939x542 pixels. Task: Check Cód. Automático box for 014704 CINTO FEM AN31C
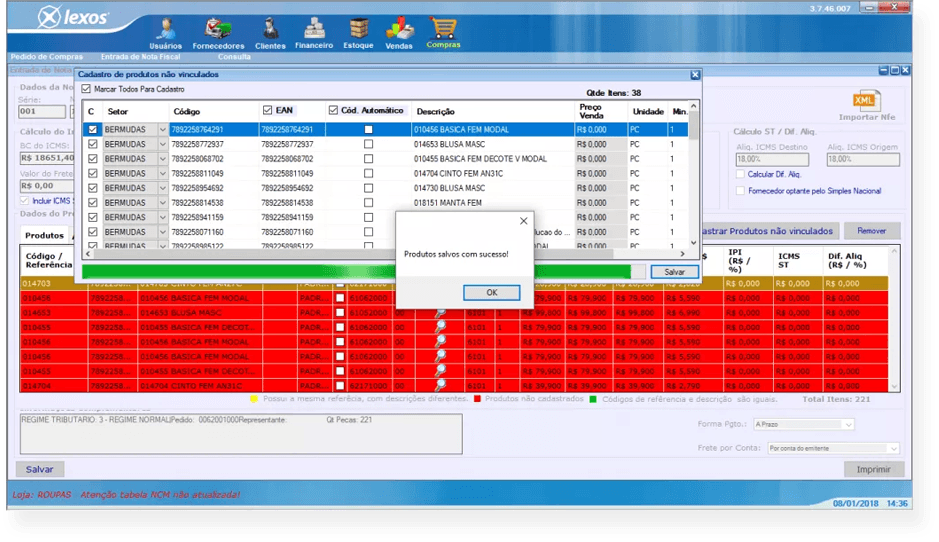click(x=368, y=174)
